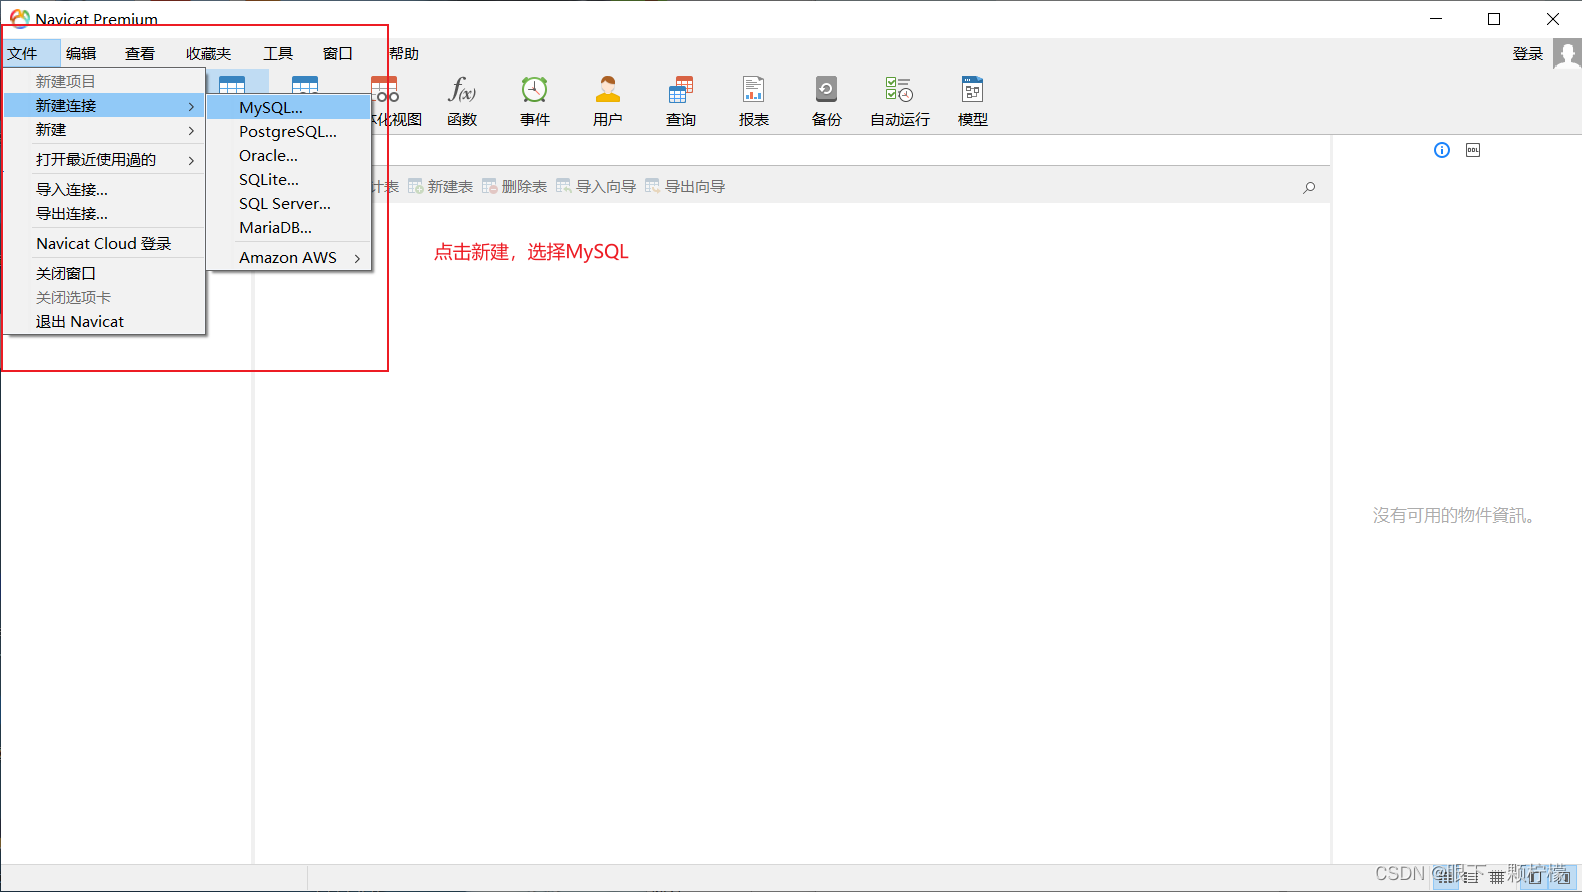Click the Import Wizard (导入向导) button
The height and width of the screenshot is (892, 1582).
pyautogui.click(x=596, y=186)
